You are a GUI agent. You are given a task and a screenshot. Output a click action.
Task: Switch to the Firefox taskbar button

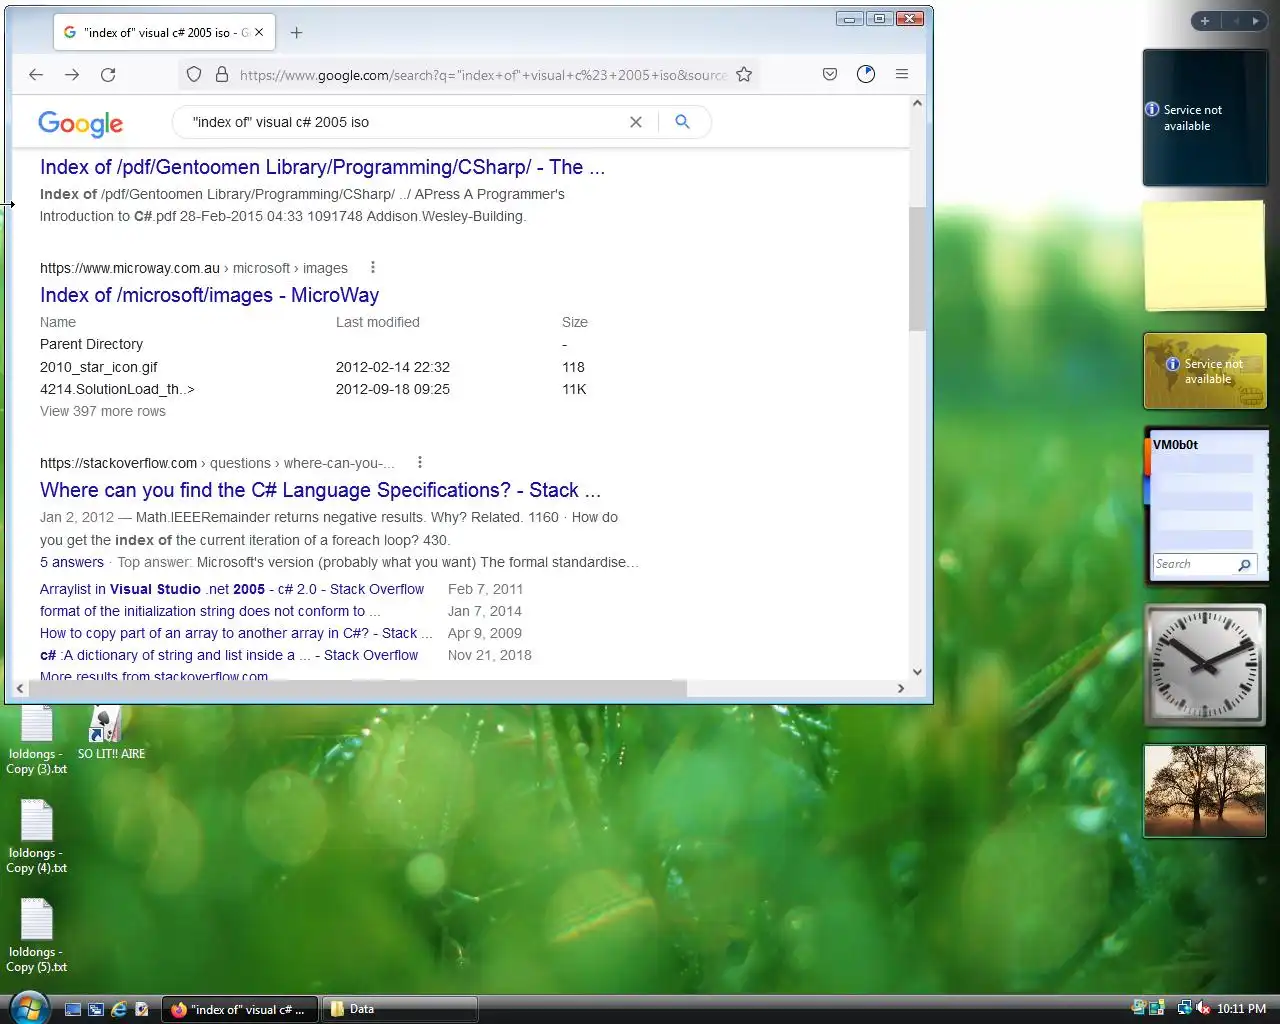pyautogui.click(x=240, y=1009)
